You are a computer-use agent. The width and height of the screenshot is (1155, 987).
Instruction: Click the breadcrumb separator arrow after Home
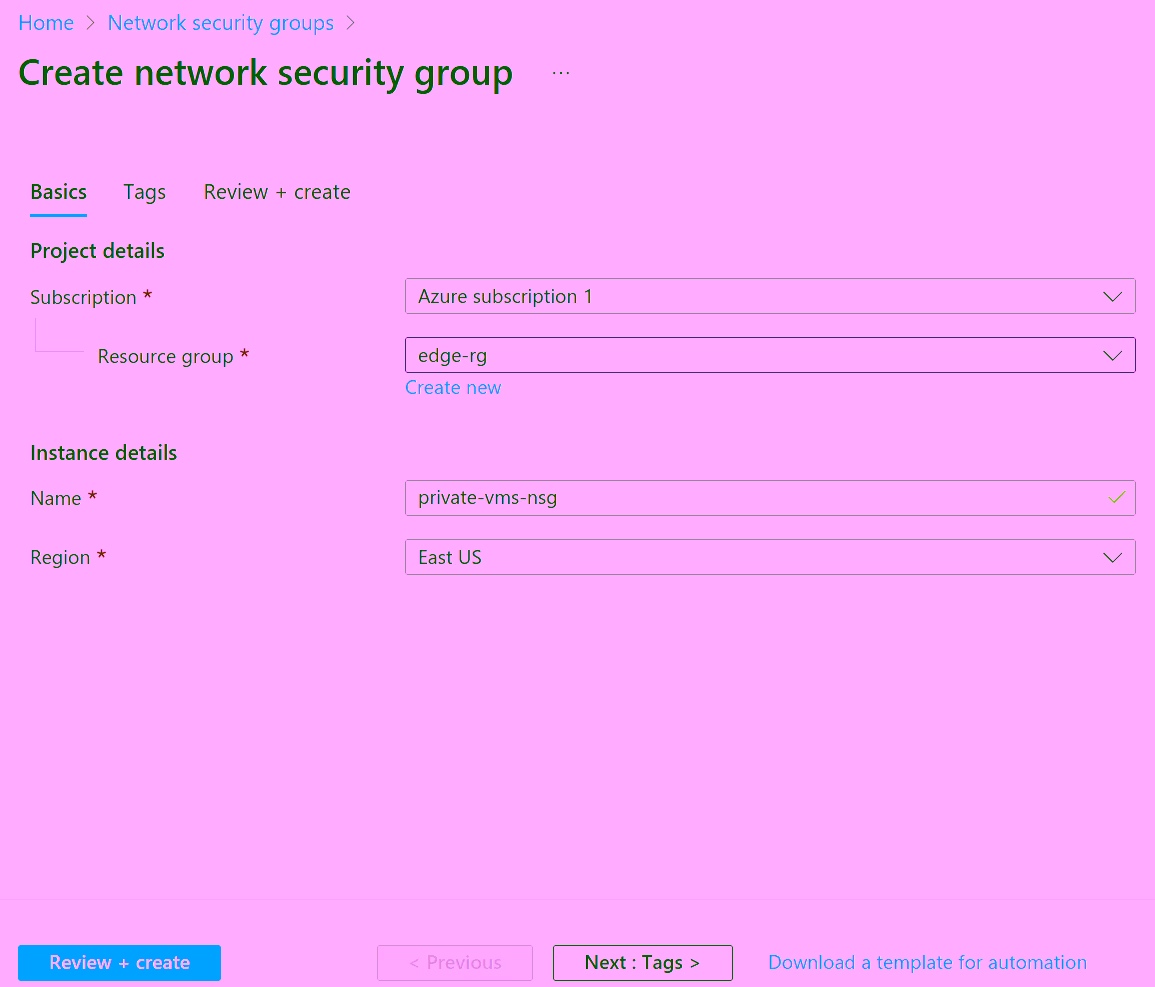pyautogui.click(x=91, y=24)
